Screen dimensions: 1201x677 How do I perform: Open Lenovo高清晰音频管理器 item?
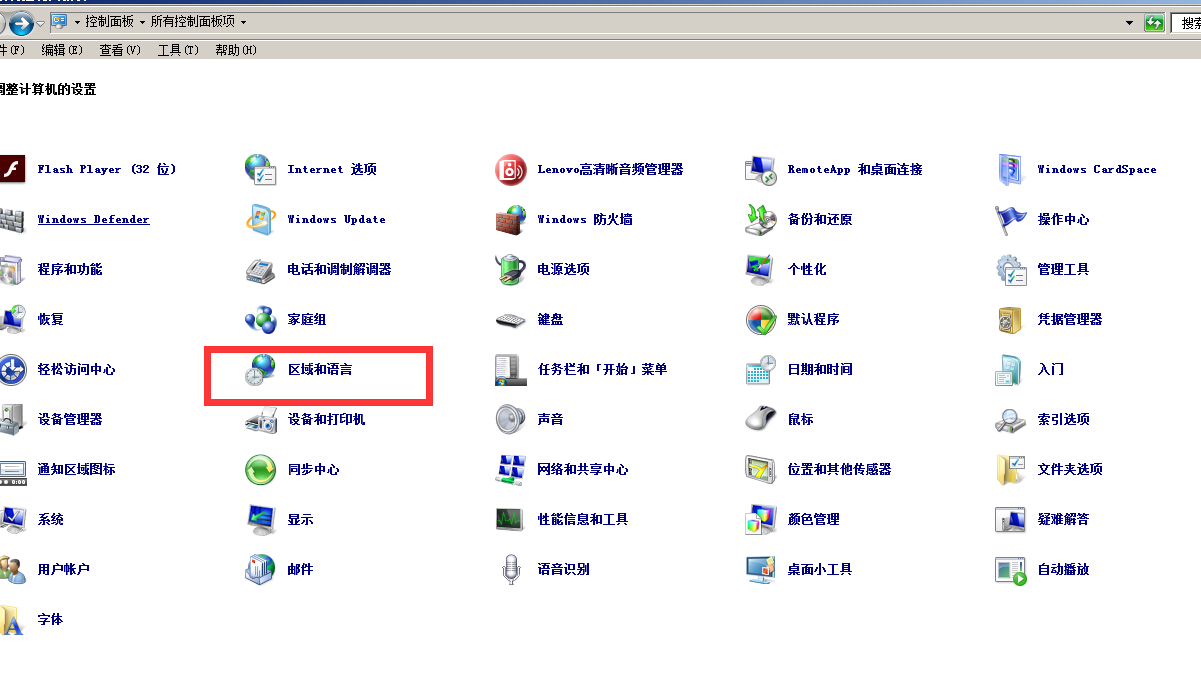coord(589,169)
